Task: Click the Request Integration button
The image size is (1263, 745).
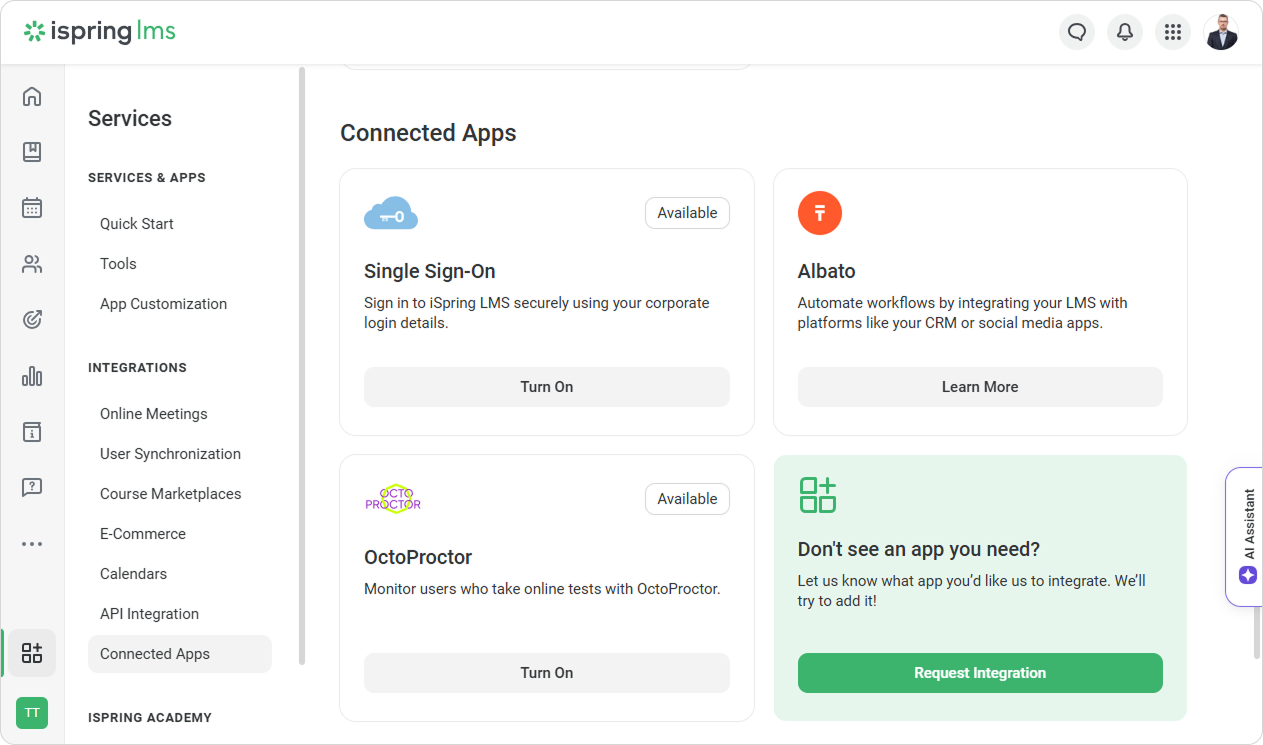Action: (x=979, y=673)
